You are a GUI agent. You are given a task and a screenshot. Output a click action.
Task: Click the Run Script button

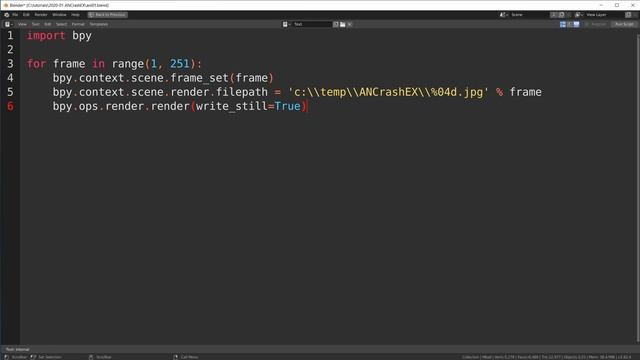click(x=624, y=24)
